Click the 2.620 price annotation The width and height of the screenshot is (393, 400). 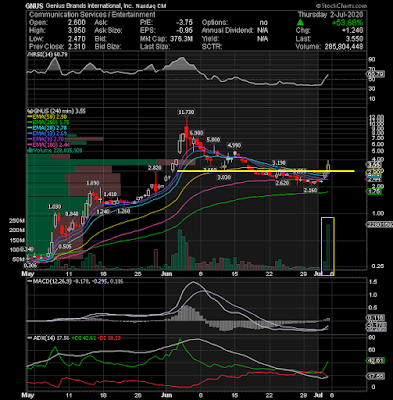coord(282,183)
